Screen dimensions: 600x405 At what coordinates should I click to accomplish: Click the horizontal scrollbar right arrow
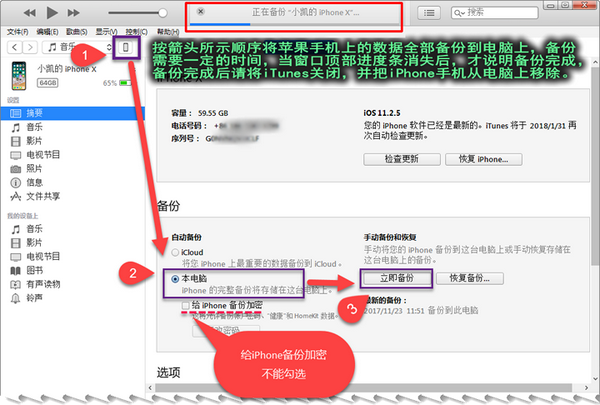(x=587, y=388)
